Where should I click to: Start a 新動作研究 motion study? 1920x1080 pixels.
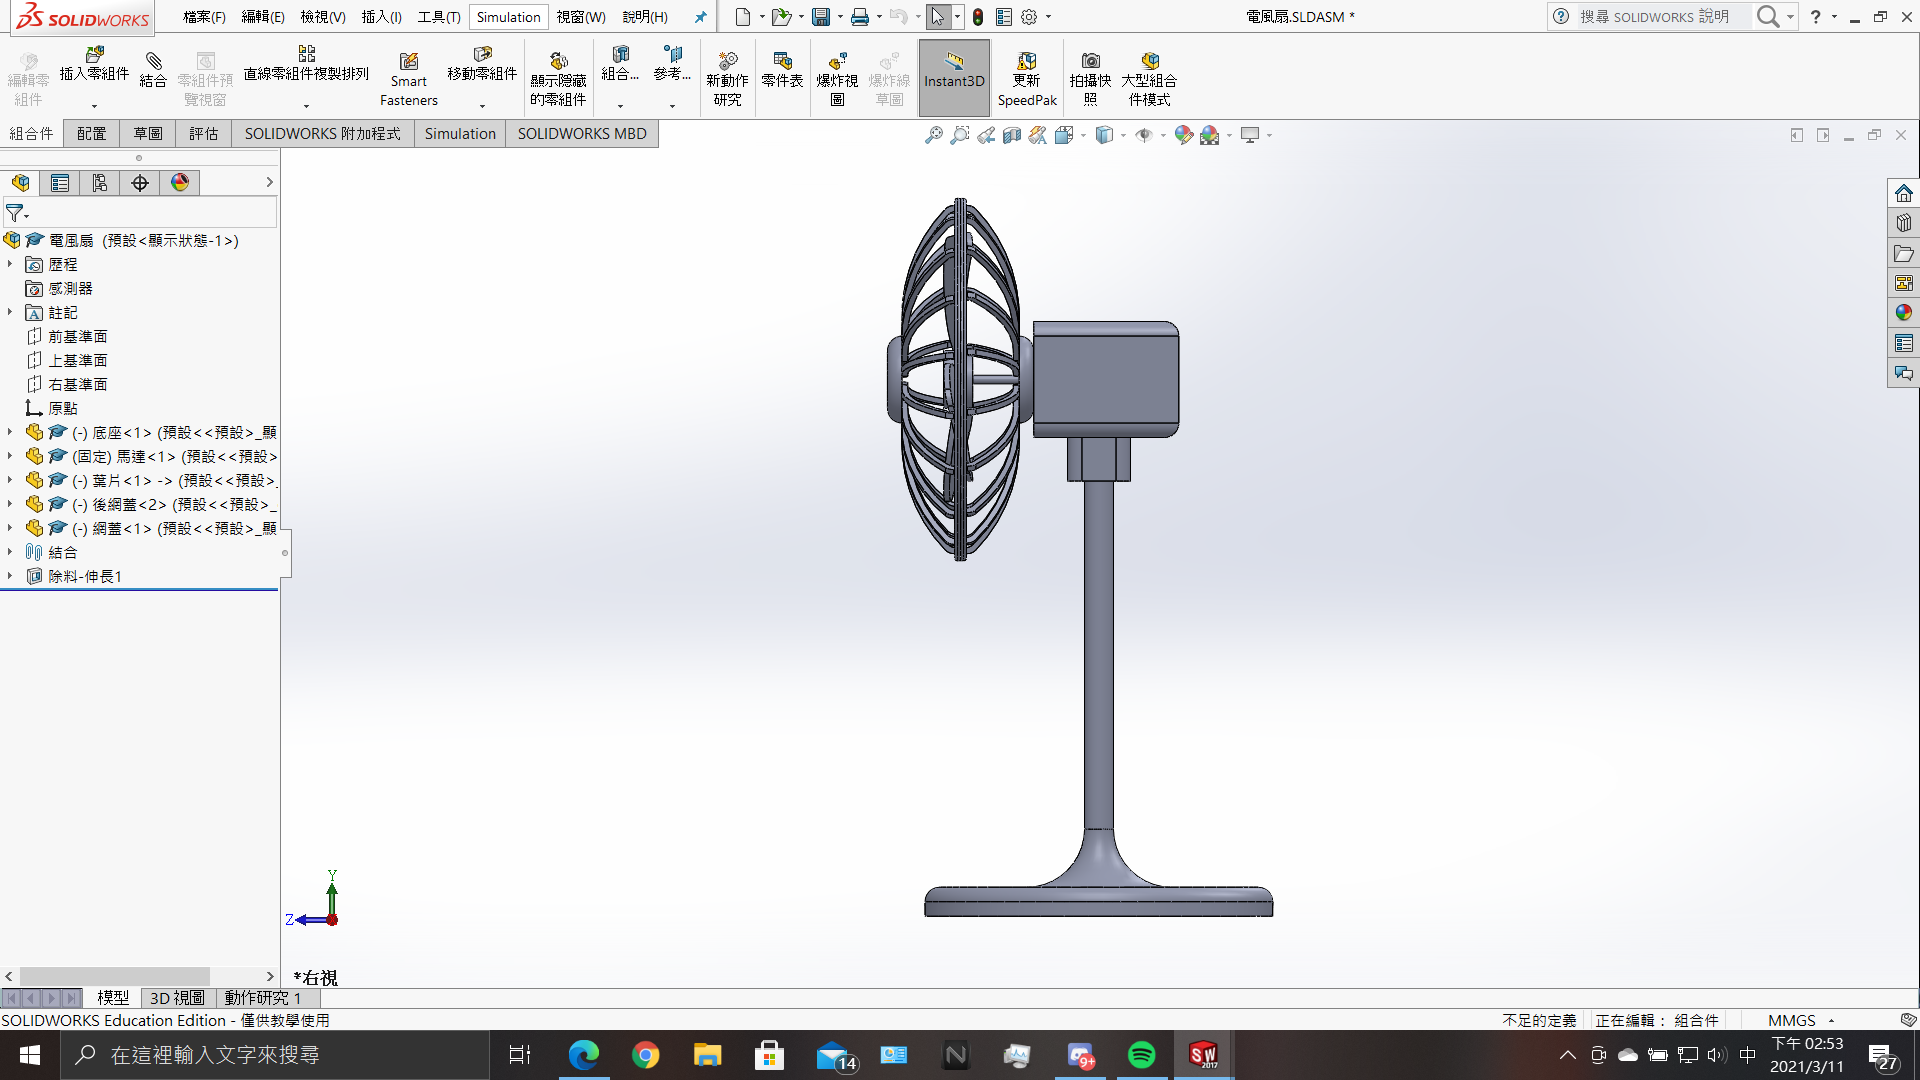[x=727, y=78]
